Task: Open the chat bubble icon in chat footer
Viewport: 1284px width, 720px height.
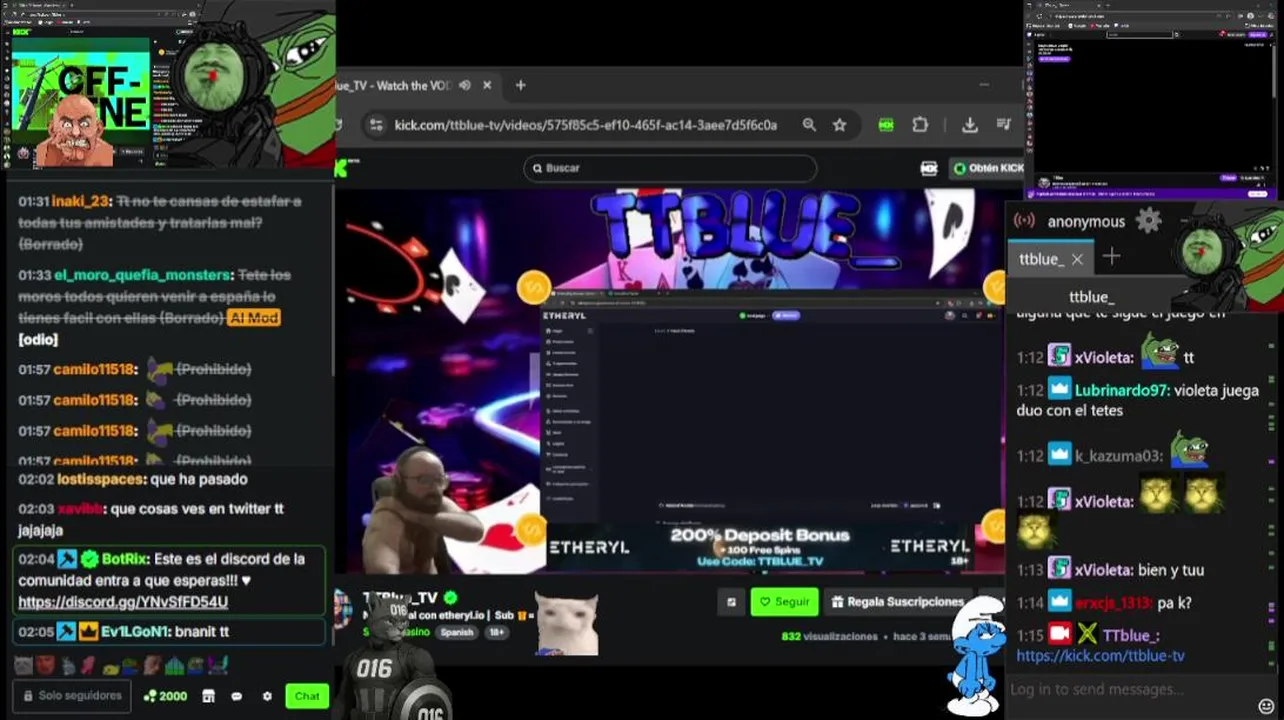Action: [x=237, y=696]
